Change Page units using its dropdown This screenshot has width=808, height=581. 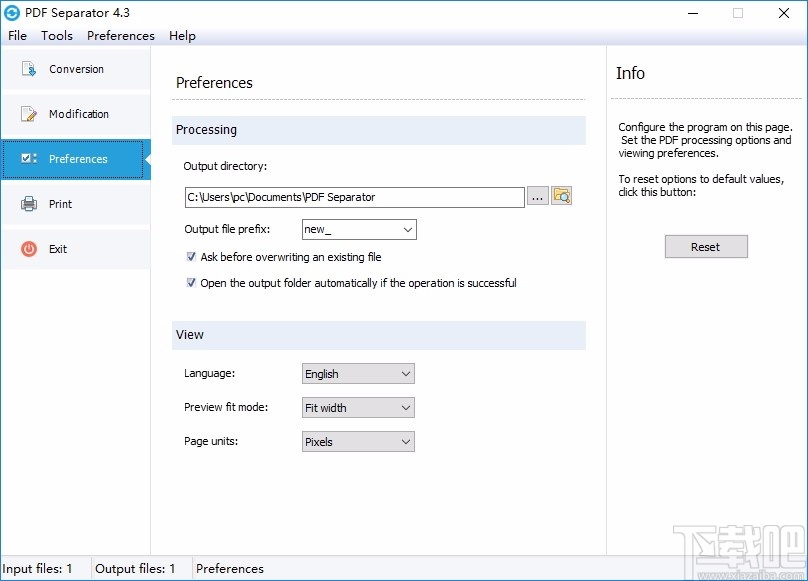(x=403, y=441)
